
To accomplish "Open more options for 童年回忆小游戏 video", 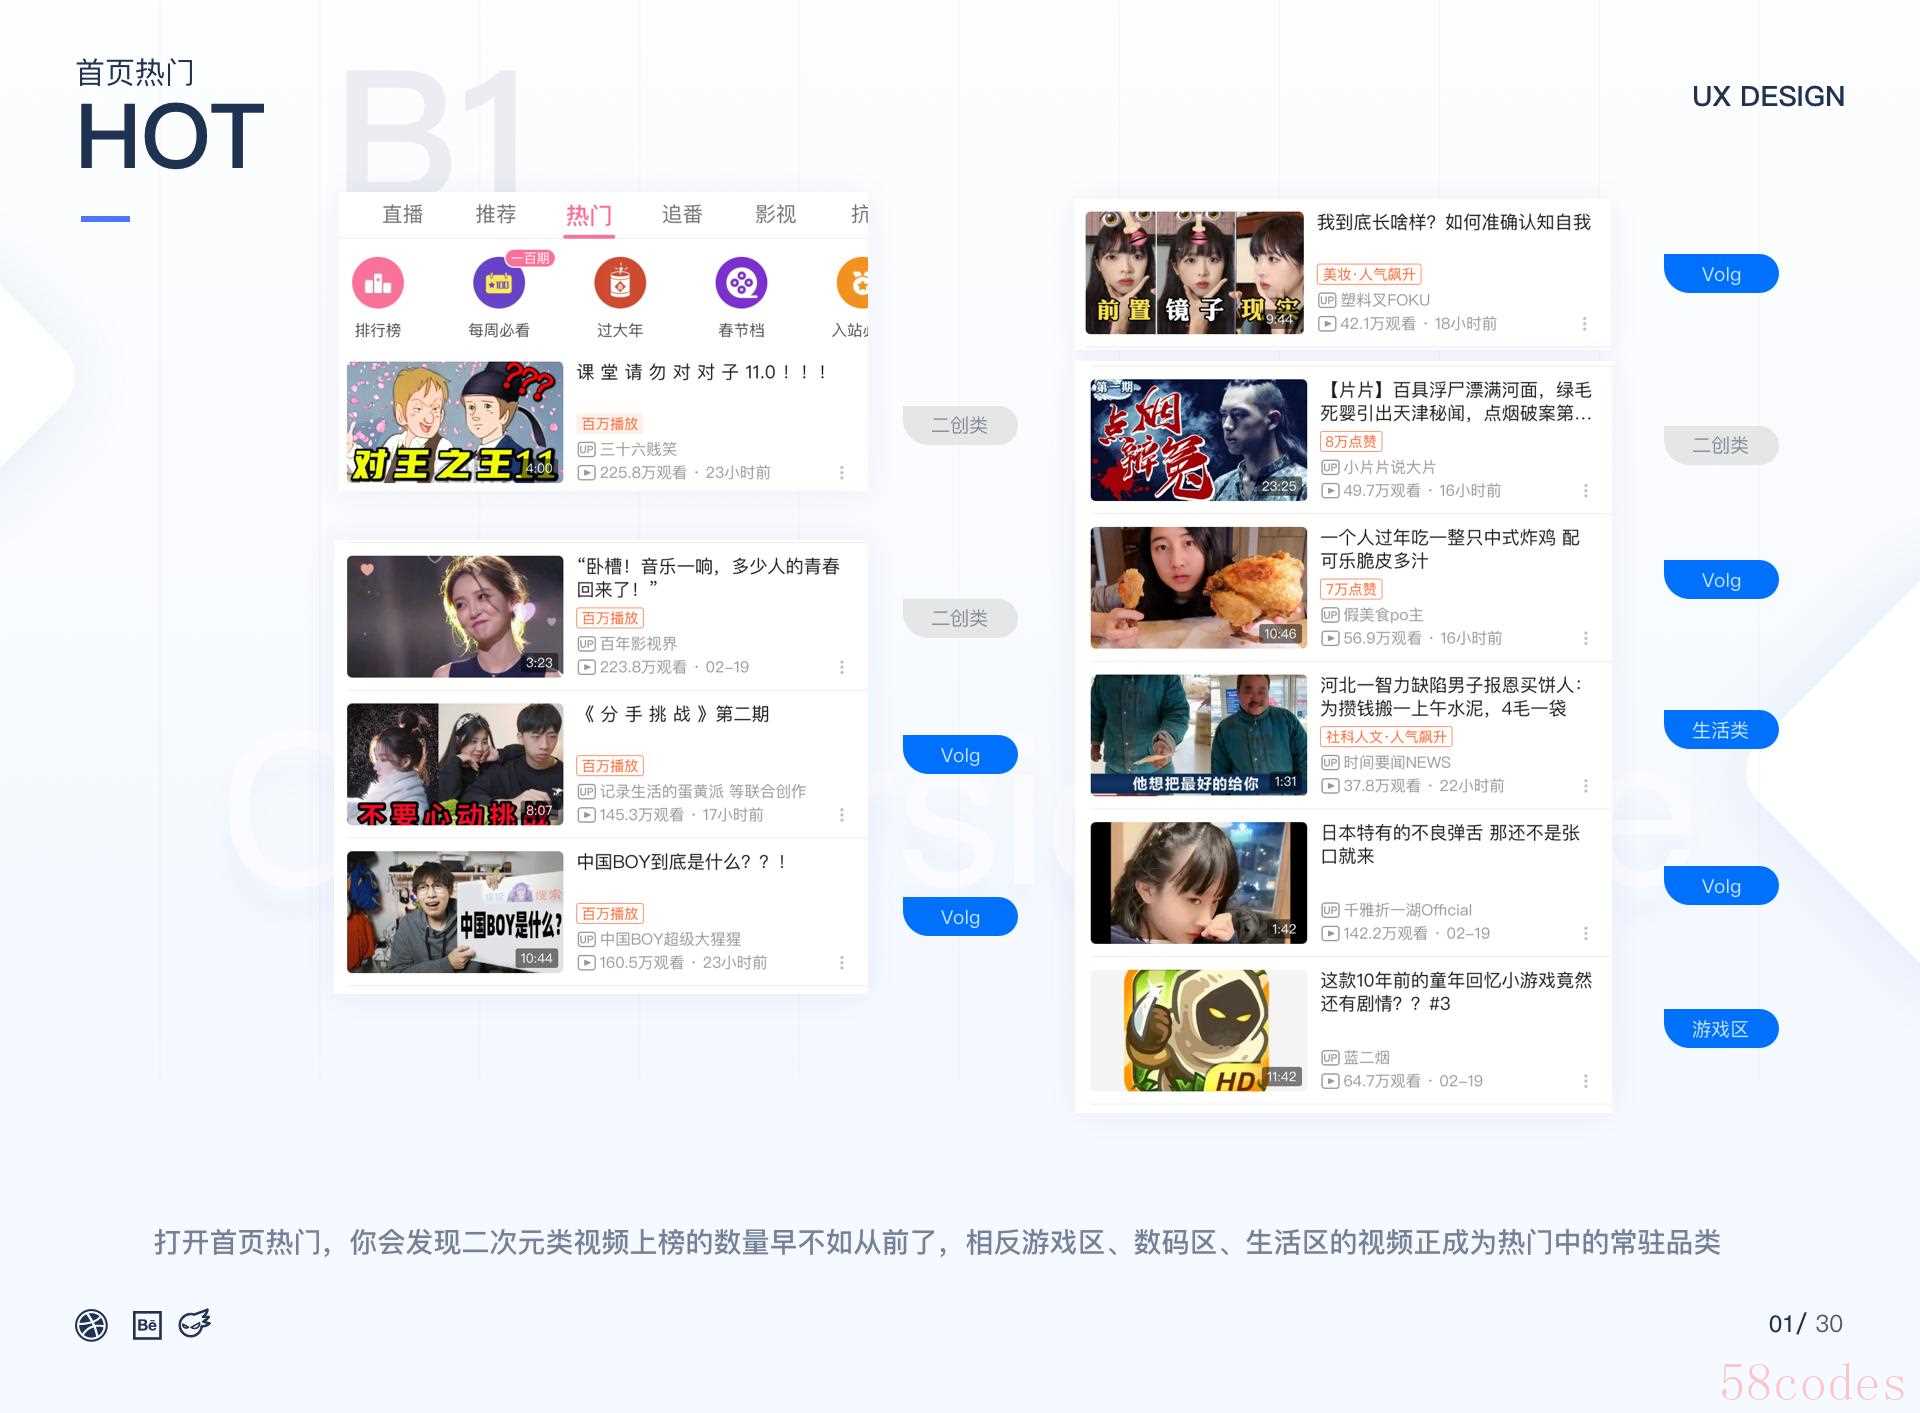I will pyautogui.click(x=1586, y=1081).
